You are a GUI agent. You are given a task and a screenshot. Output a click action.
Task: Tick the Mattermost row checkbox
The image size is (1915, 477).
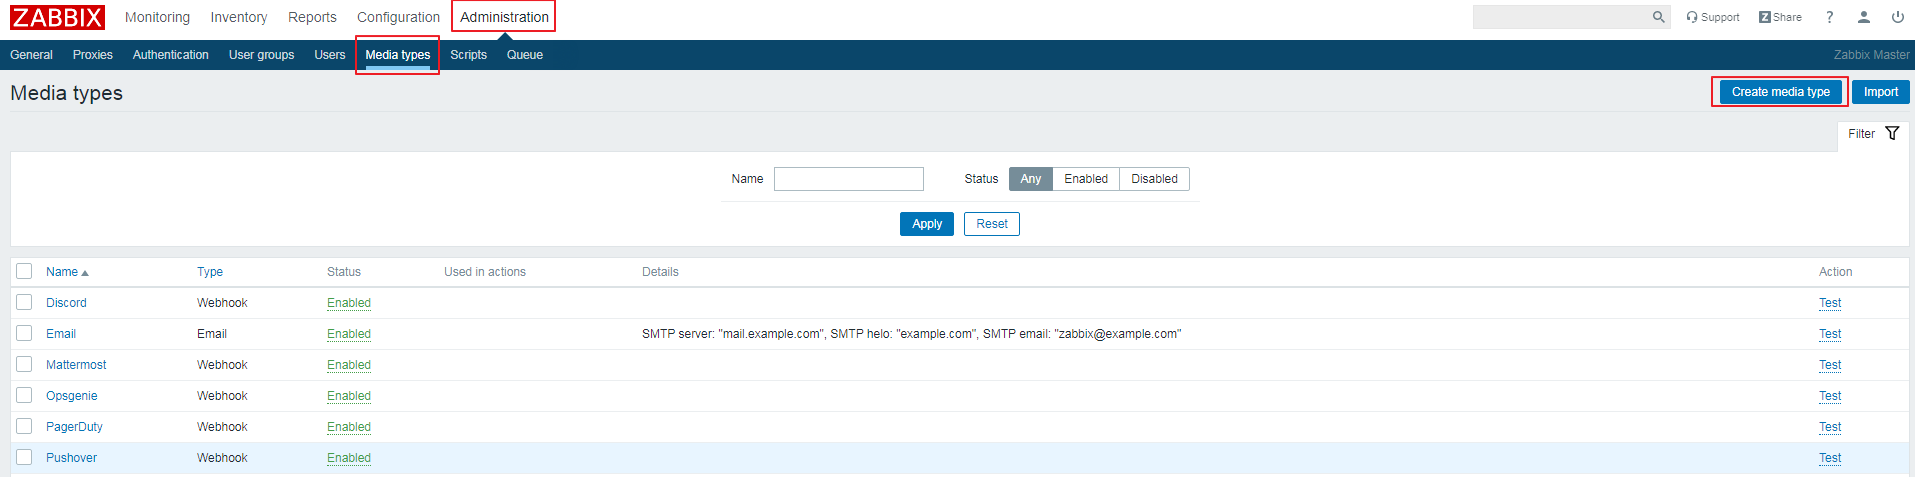(x=24, y=364)
